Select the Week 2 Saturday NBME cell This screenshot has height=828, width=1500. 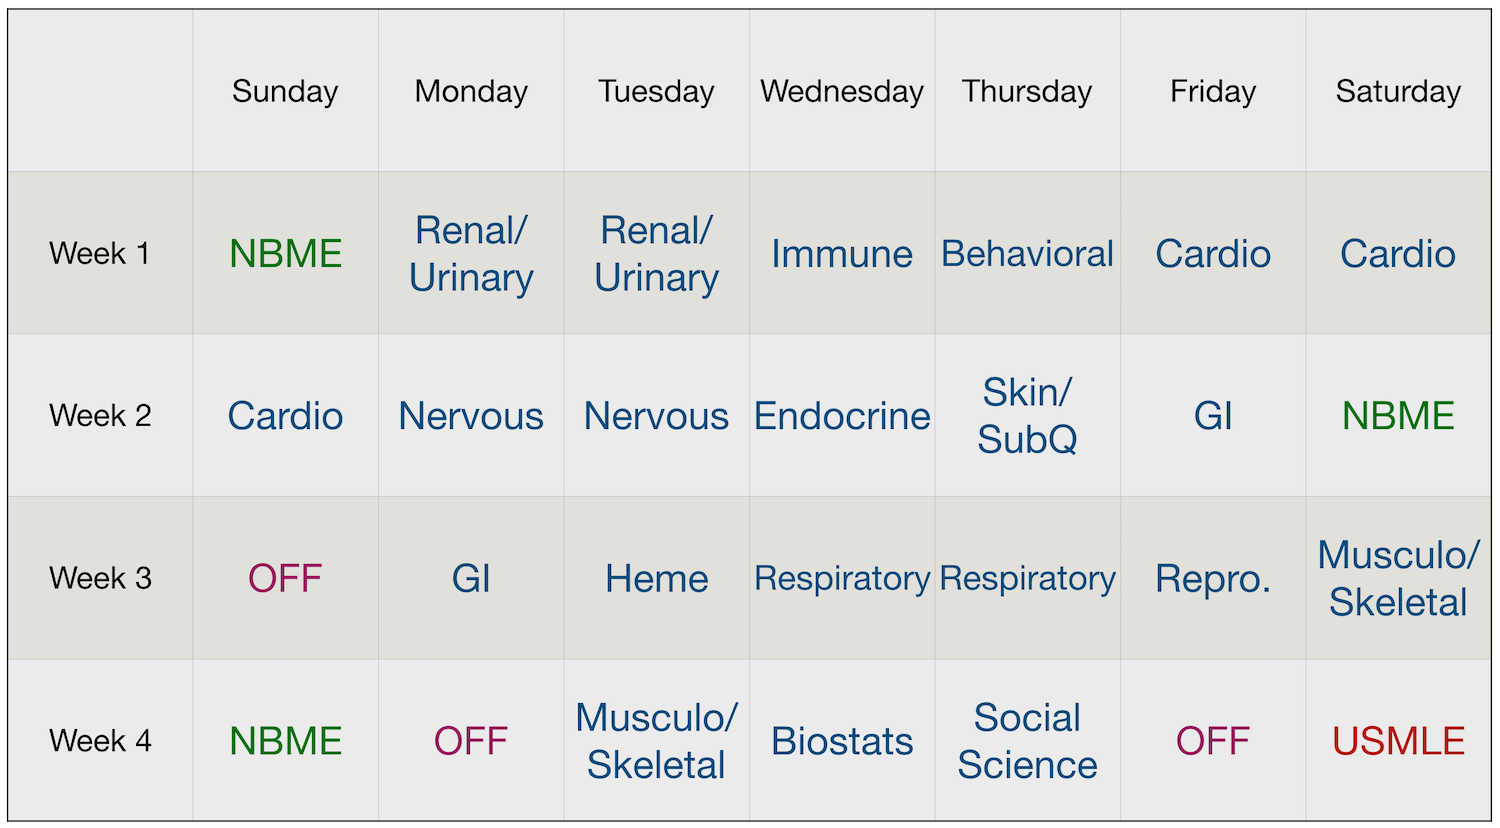click(1398, 416)
